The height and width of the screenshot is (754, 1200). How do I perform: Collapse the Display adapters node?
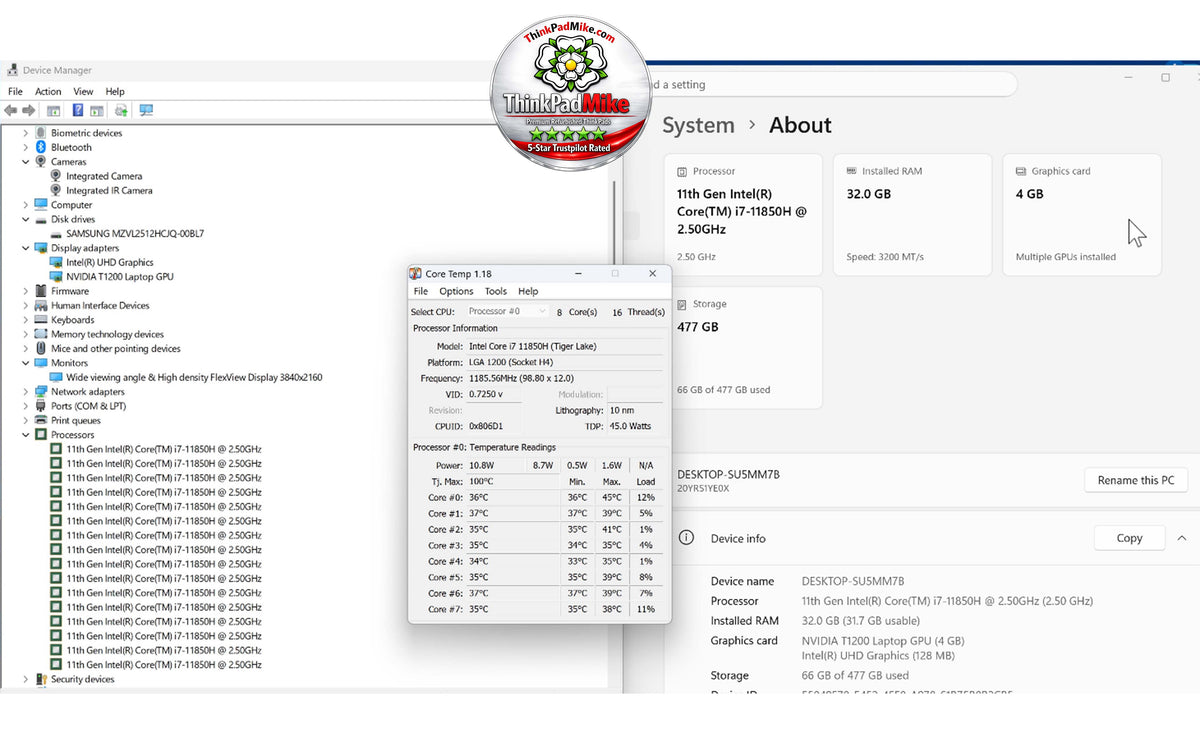point(26,248)
